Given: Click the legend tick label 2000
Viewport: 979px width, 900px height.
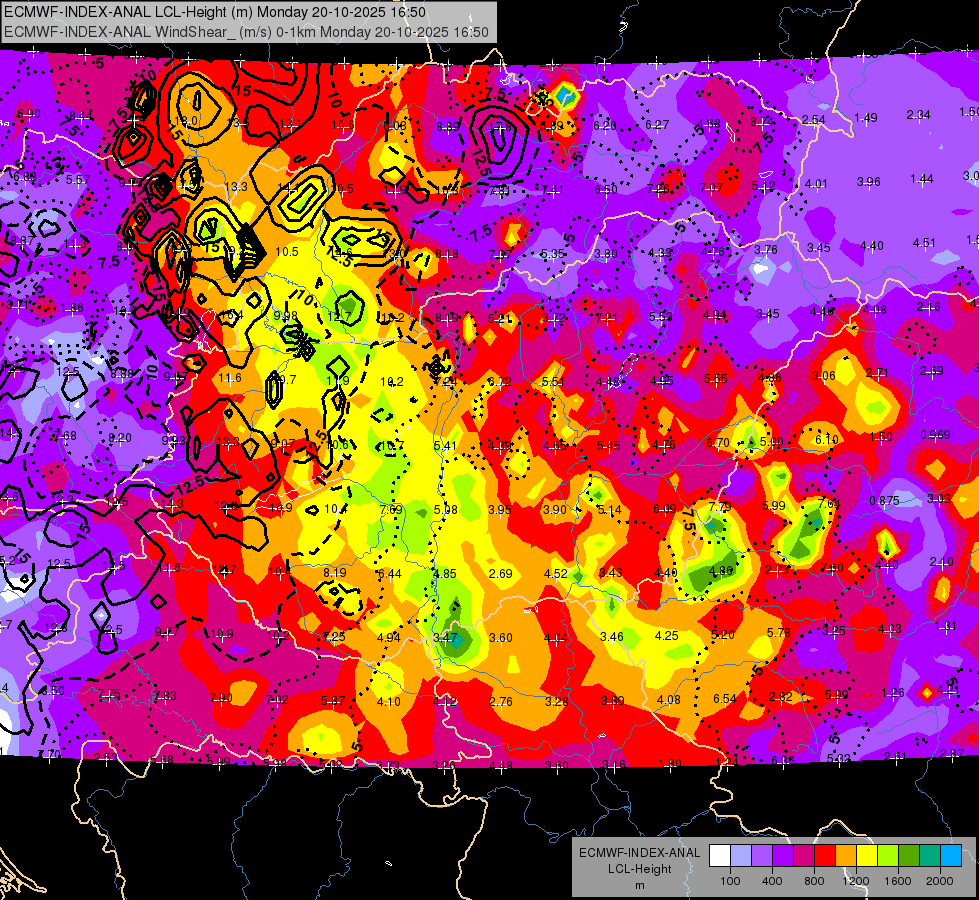Looking at the screenshot, I should [939, 881].
